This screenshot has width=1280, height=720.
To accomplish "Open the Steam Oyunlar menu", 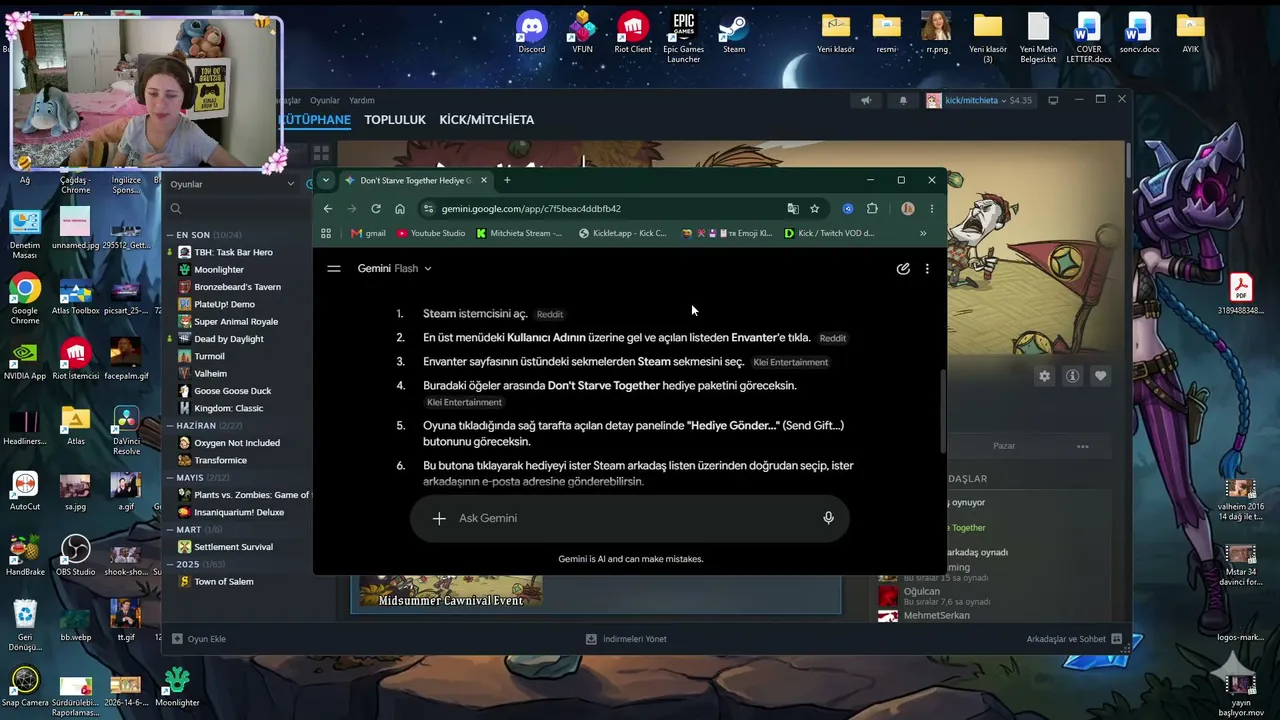I will click(325, 100).
